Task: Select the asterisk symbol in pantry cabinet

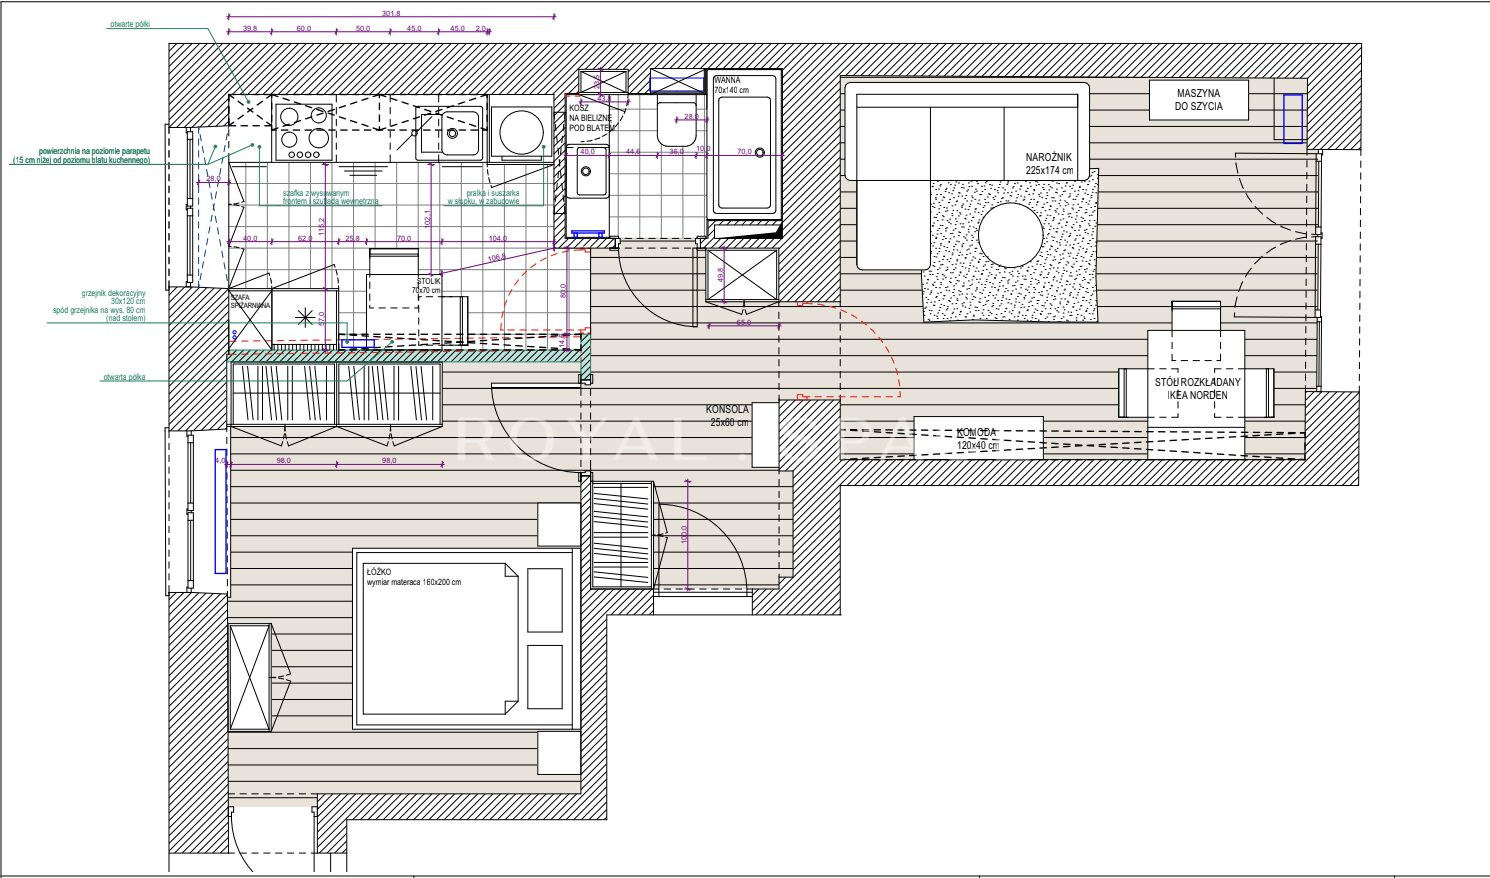Action: [x=304, y=318]
